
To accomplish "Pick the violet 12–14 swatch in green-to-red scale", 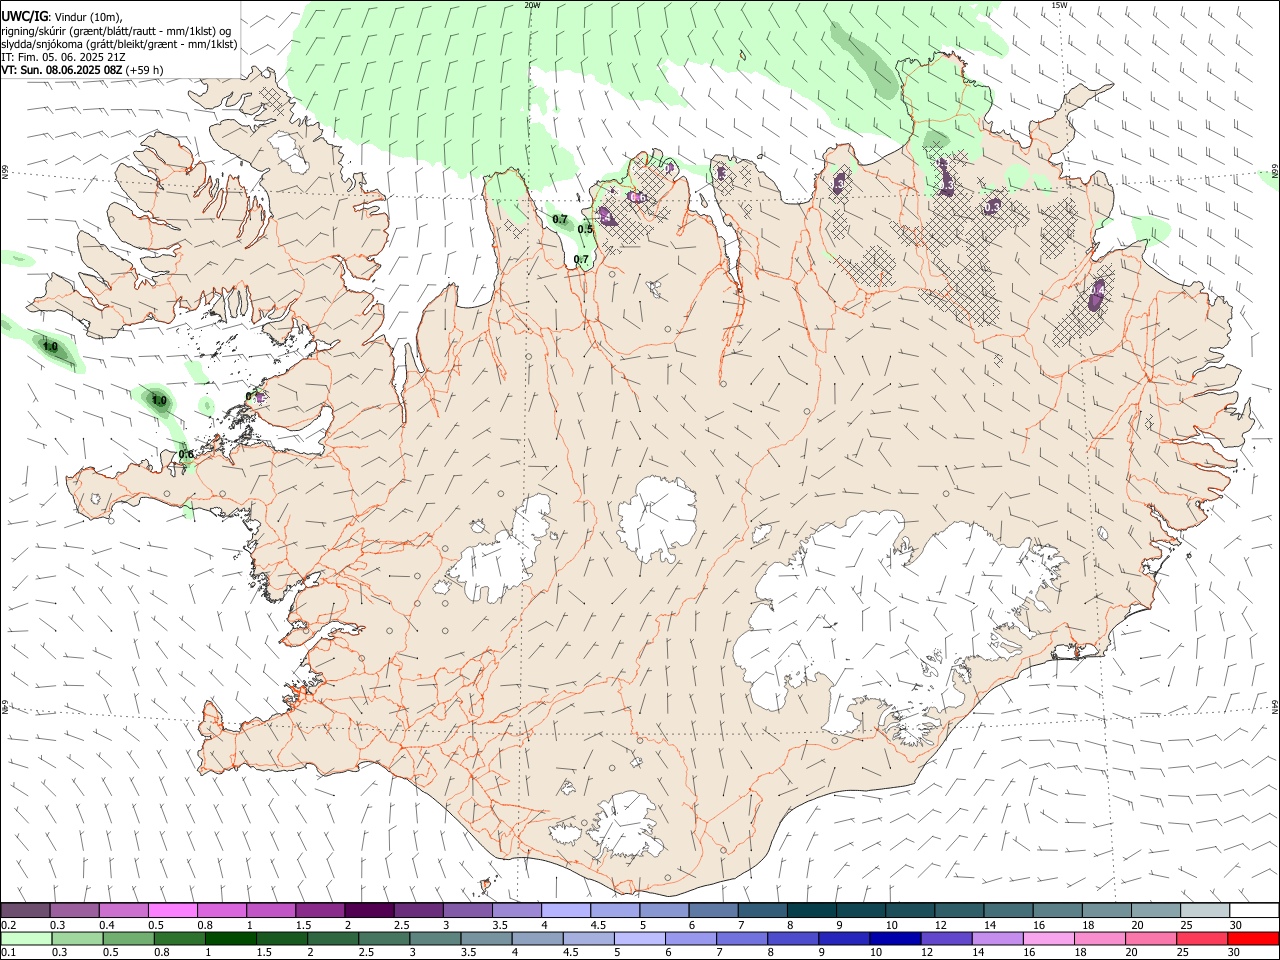I will pos(946,939).
